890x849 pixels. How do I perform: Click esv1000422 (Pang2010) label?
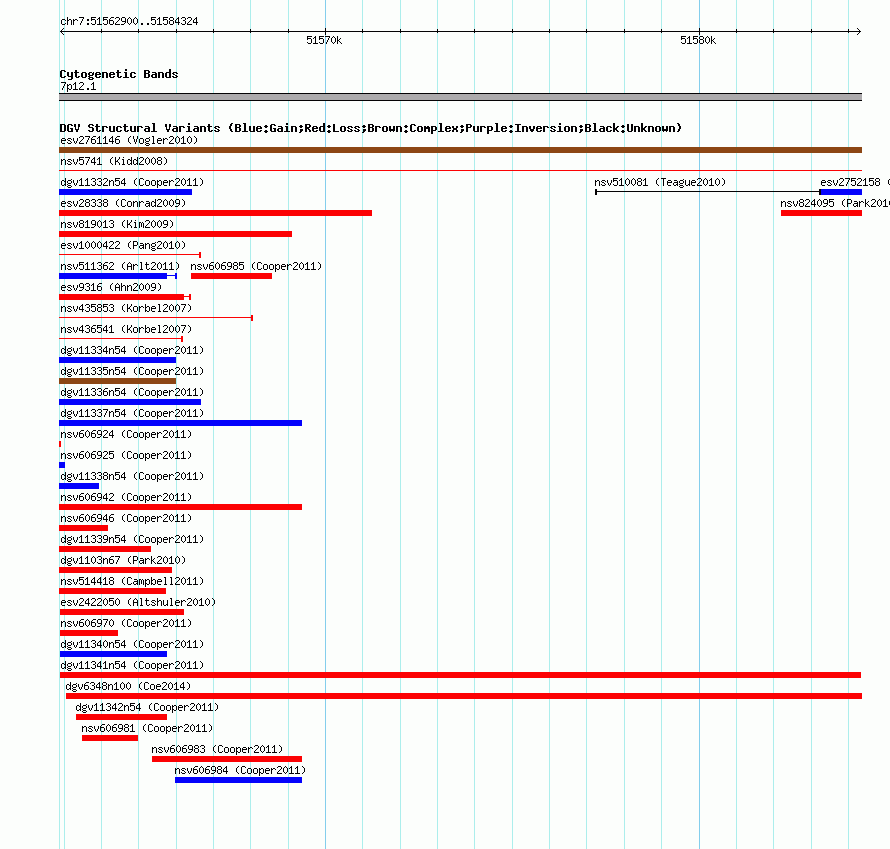(x=123, y=245)
